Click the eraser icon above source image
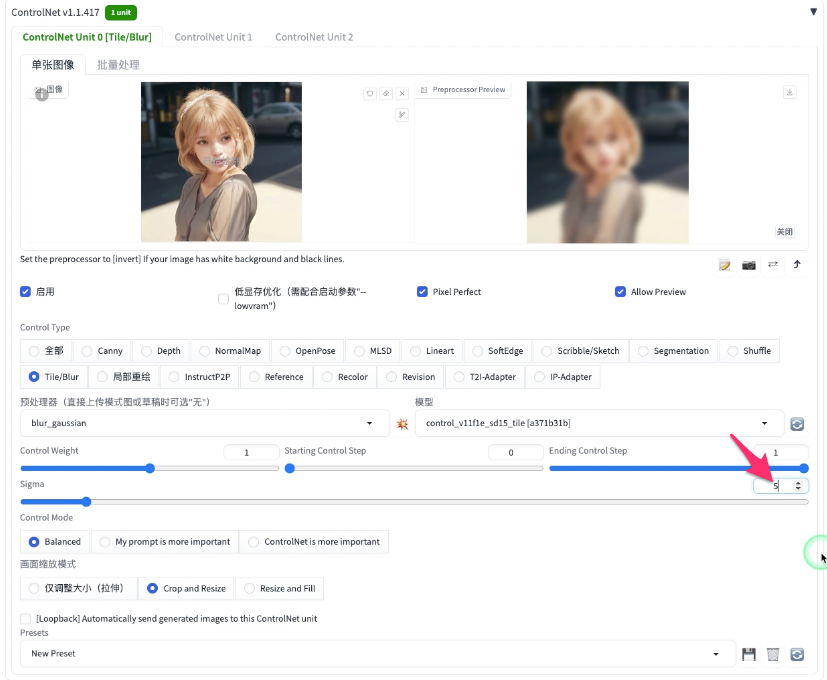This screenshot has height=680, width=827. click(386, 93)
